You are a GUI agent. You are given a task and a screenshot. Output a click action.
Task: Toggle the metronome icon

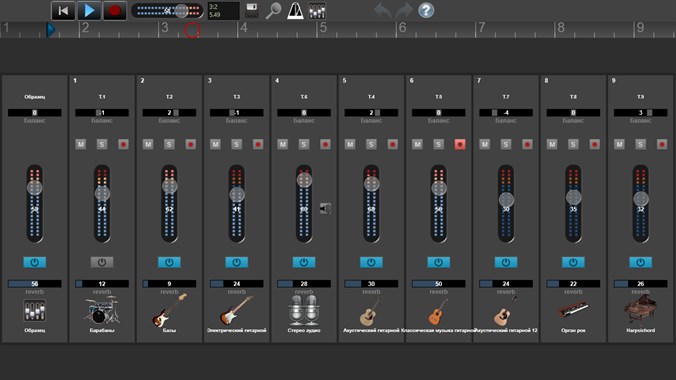[295, 11]
